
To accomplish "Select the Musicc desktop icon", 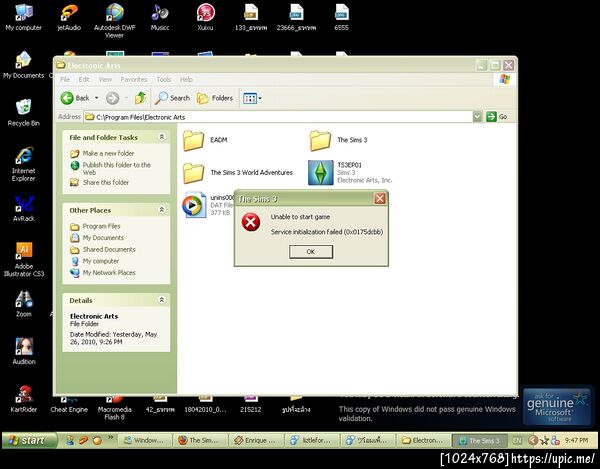I will [160, 16].
